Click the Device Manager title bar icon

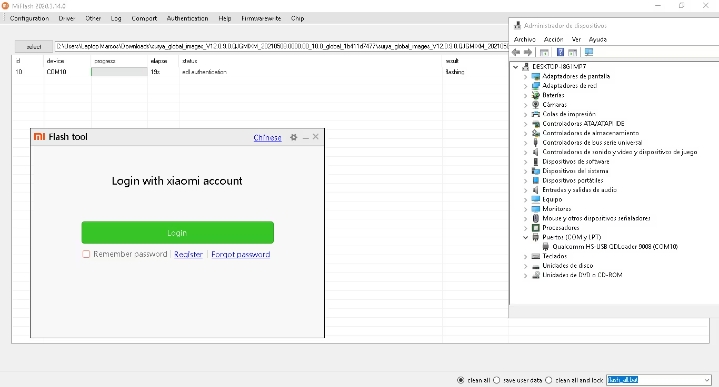[518, 26]
